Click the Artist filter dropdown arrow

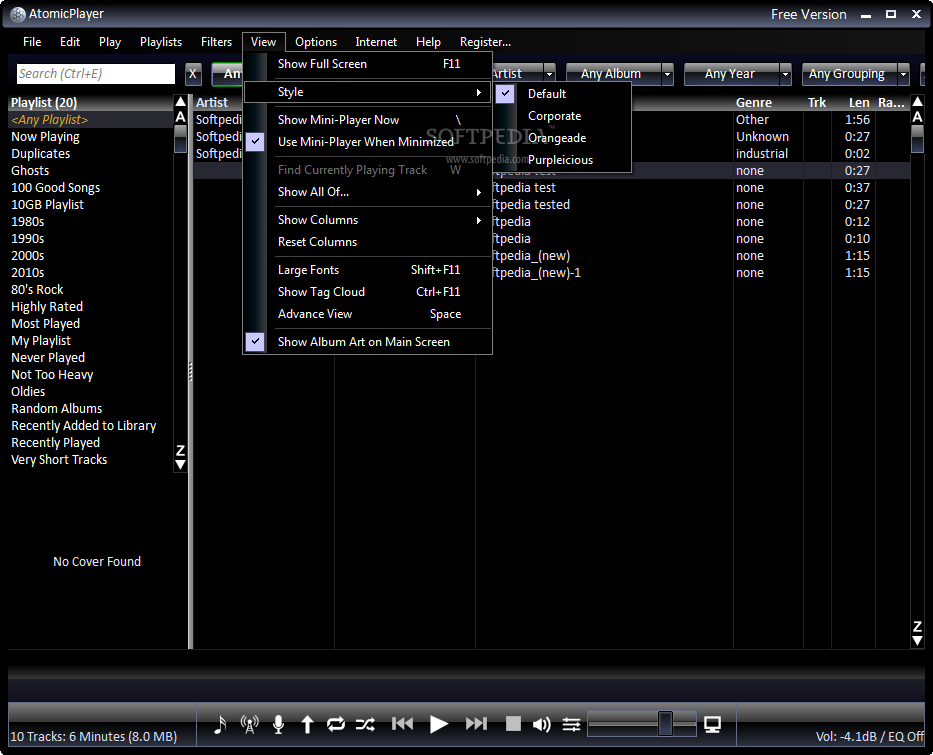pos(549,74)
